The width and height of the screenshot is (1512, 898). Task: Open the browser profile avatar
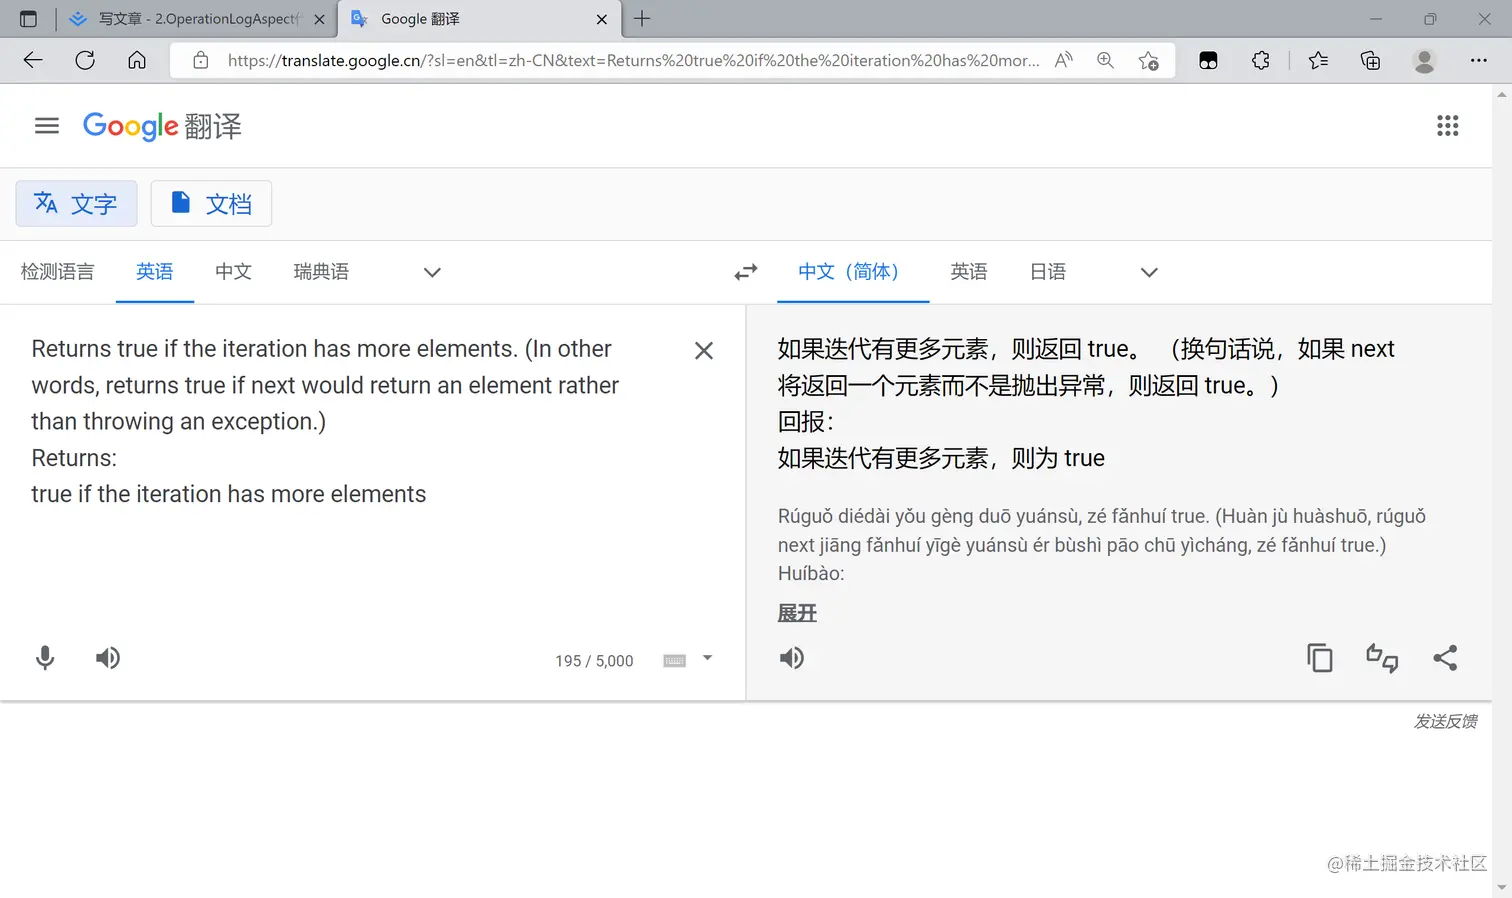[1424, 60]
